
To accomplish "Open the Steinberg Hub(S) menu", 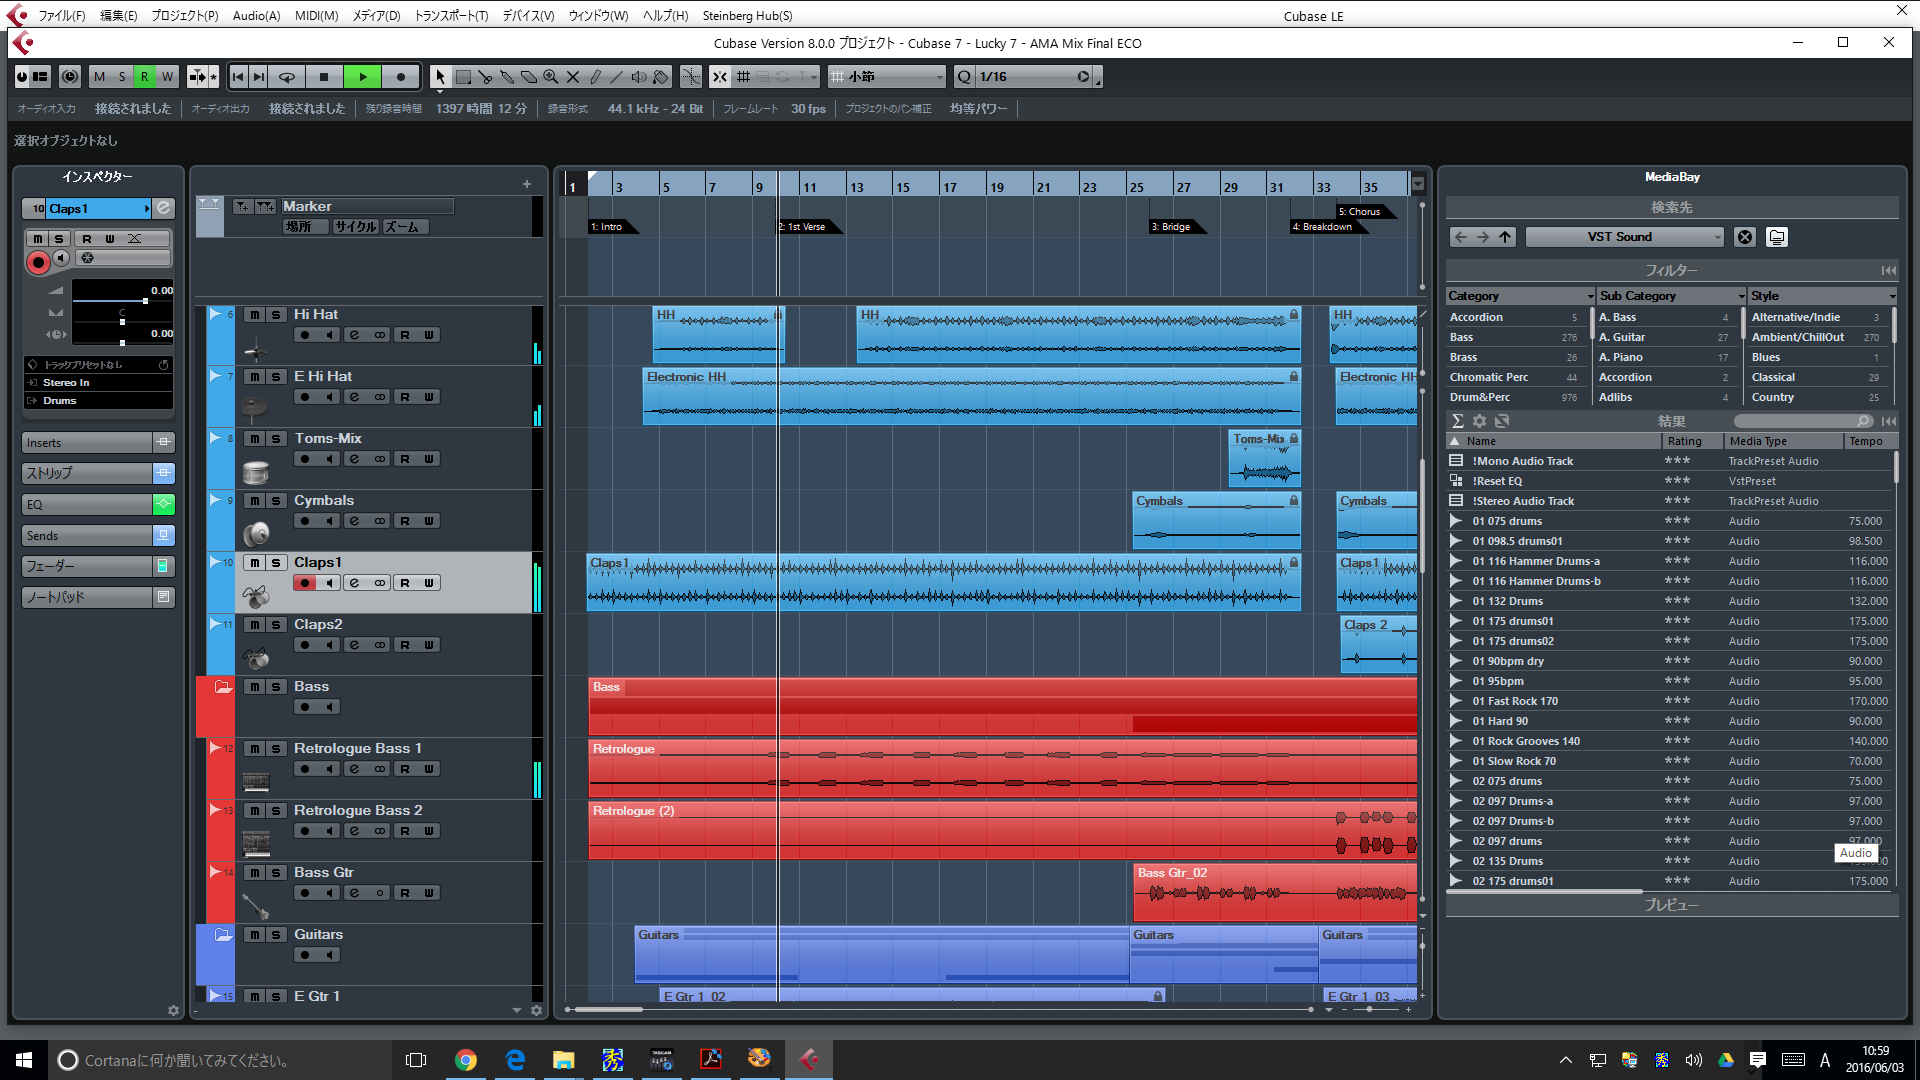I will [x=748, y=16].
